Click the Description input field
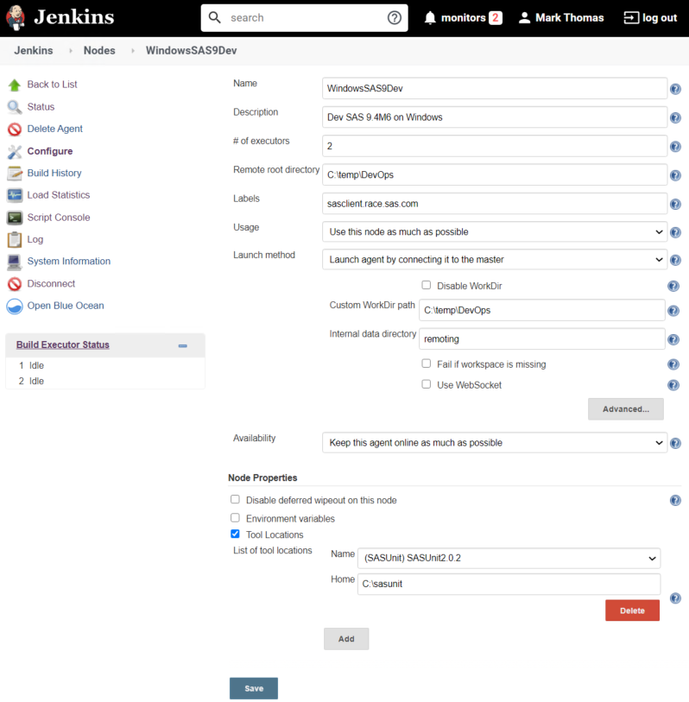This screenshot has height=702, width=689. (495, 117)
